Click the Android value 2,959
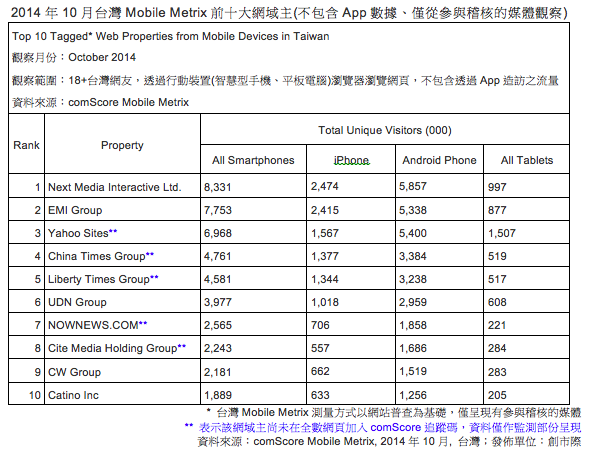Screen dimensions: 590x456 tap(413, 302)
